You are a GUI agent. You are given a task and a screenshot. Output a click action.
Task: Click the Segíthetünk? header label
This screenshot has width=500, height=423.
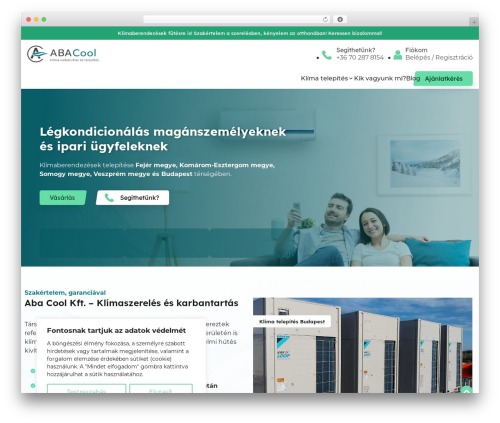(x=355, y=50)
